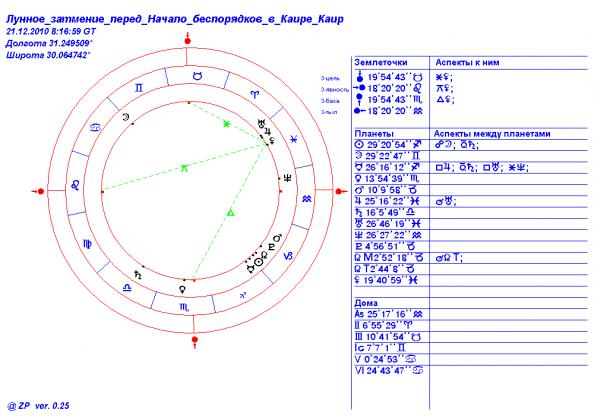Click the 'Землеточки' table header

click(x=381, y=63)
